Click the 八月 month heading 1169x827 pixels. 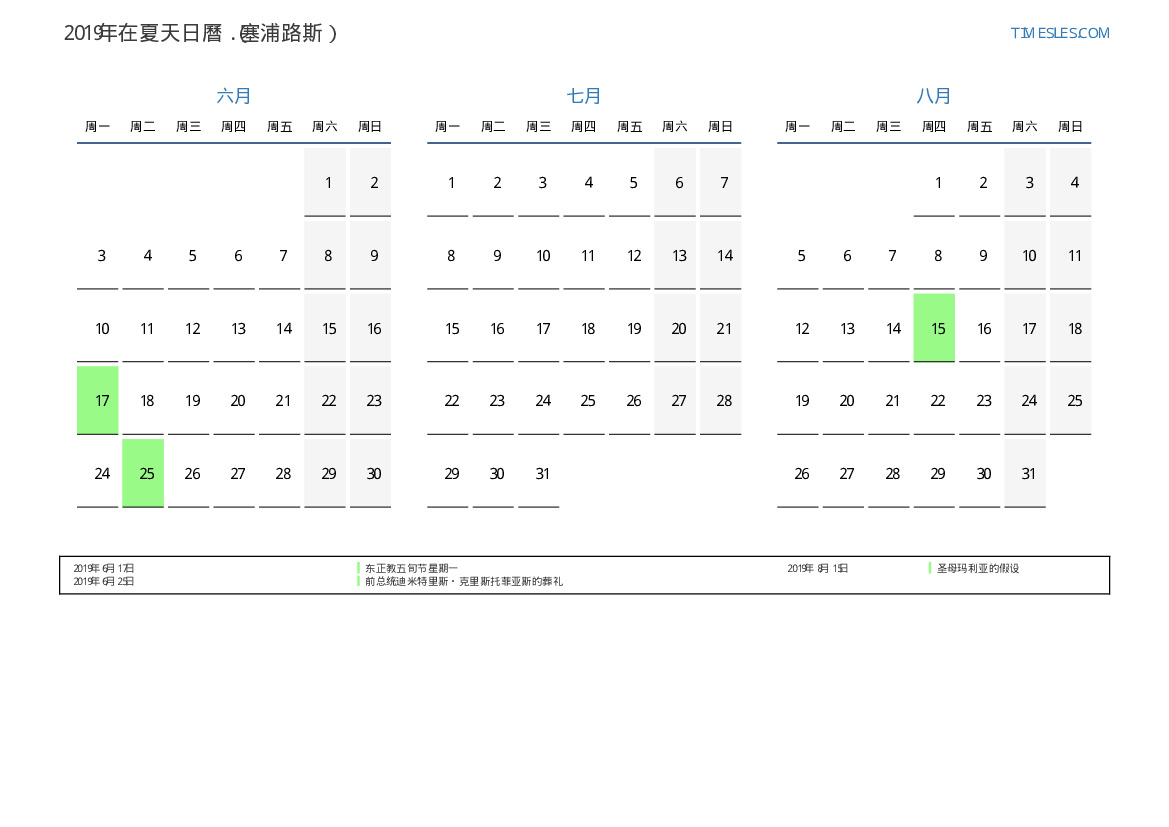click(x=934, y=96)
